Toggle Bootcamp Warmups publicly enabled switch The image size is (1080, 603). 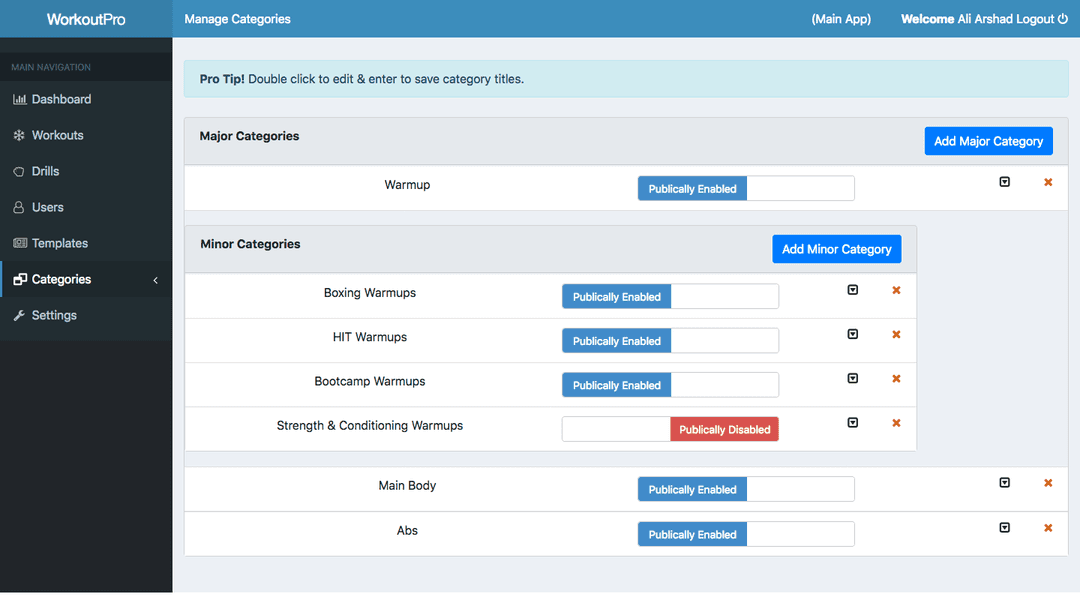click(670, 385)
